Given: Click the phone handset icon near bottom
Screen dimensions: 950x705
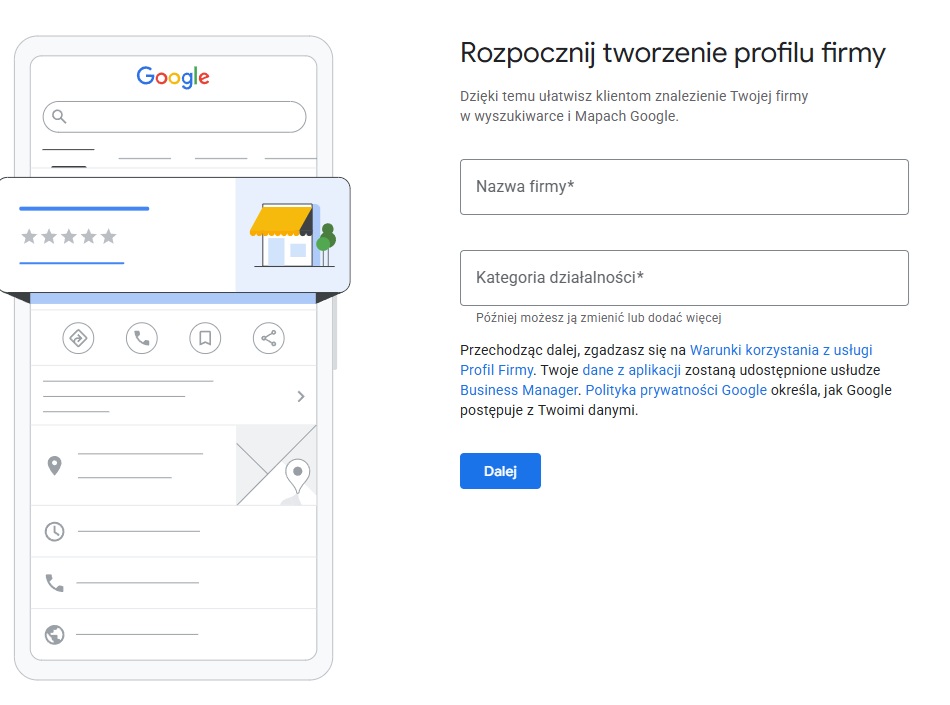Looking at the screenshot, I should tap(55, 583).
